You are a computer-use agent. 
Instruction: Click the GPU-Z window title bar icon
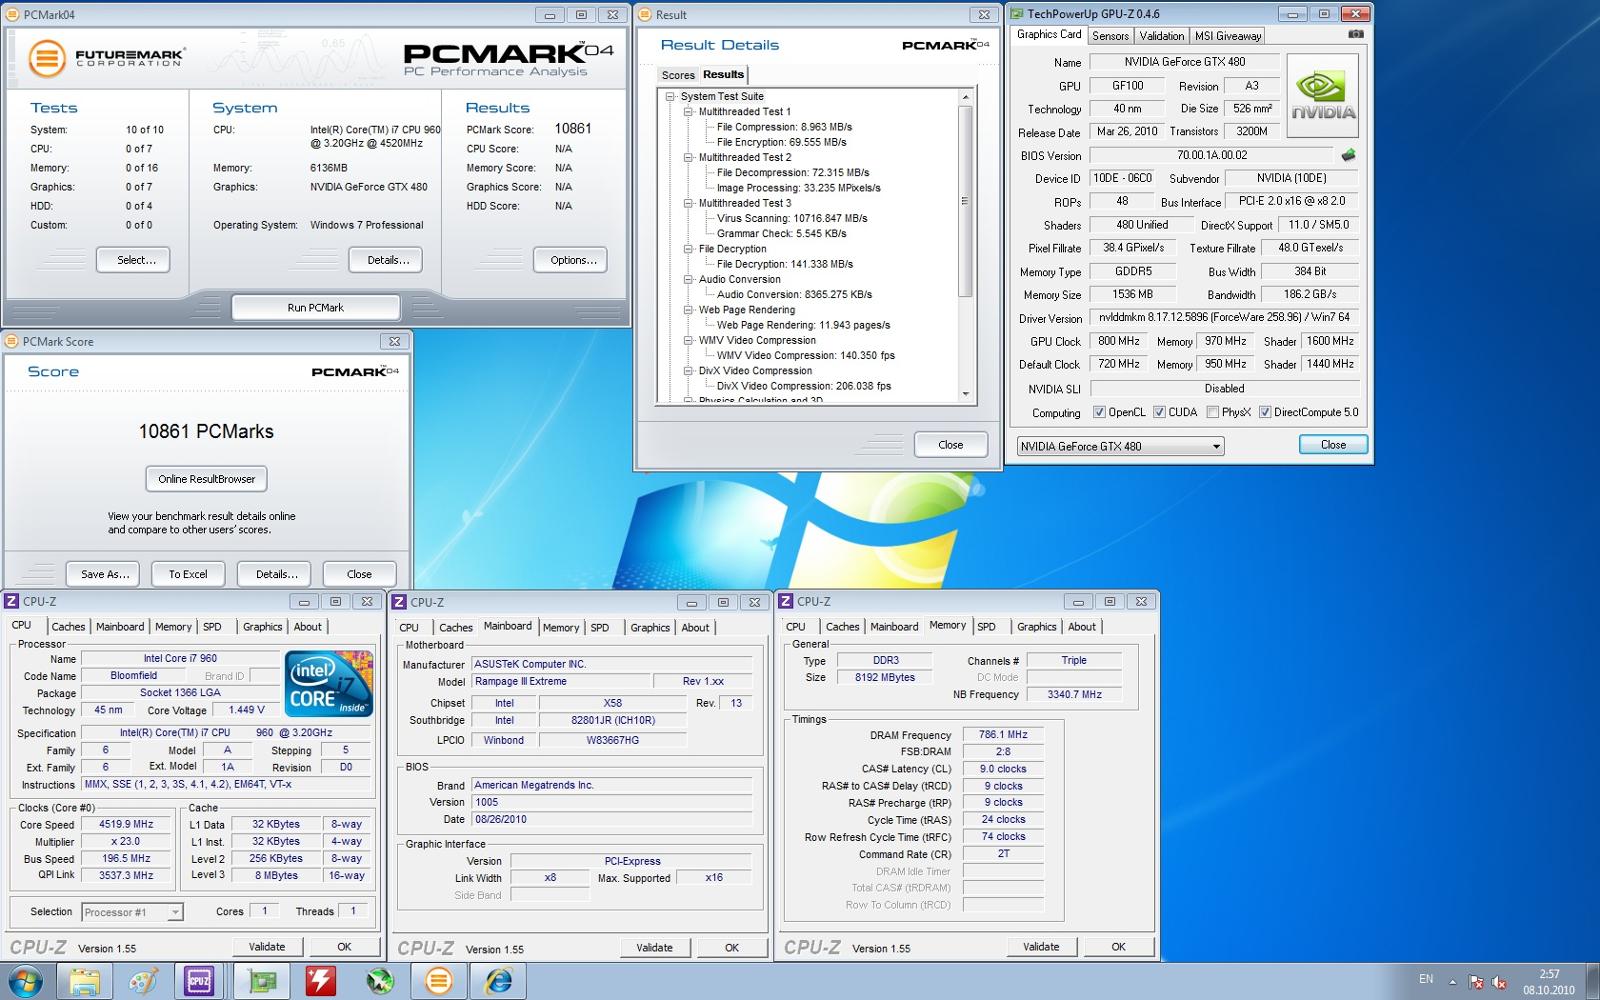pyautogui.click(x=1017, y=14)
